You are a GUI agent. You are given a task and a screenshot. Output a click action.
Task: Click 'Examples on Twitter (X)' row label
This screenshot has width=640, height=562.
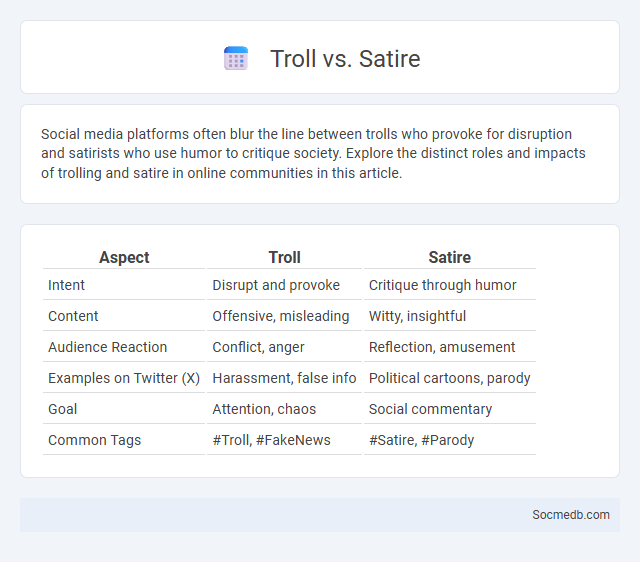(x=124, y=378)
